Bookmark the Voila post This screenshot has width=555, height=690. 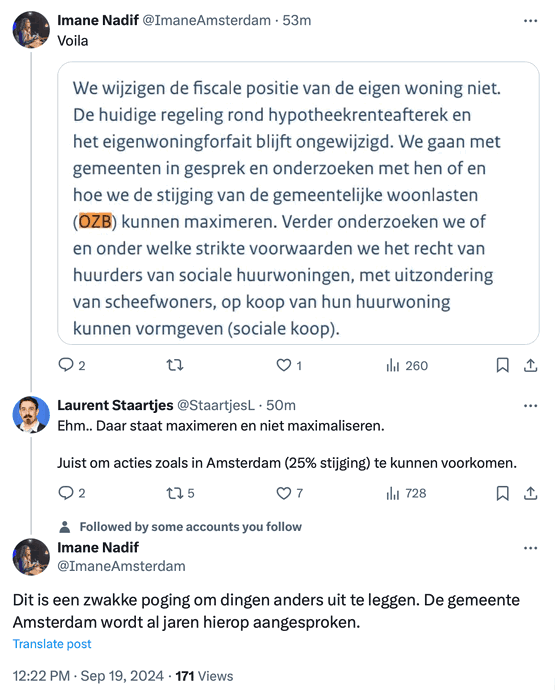(x=502, y=365)
